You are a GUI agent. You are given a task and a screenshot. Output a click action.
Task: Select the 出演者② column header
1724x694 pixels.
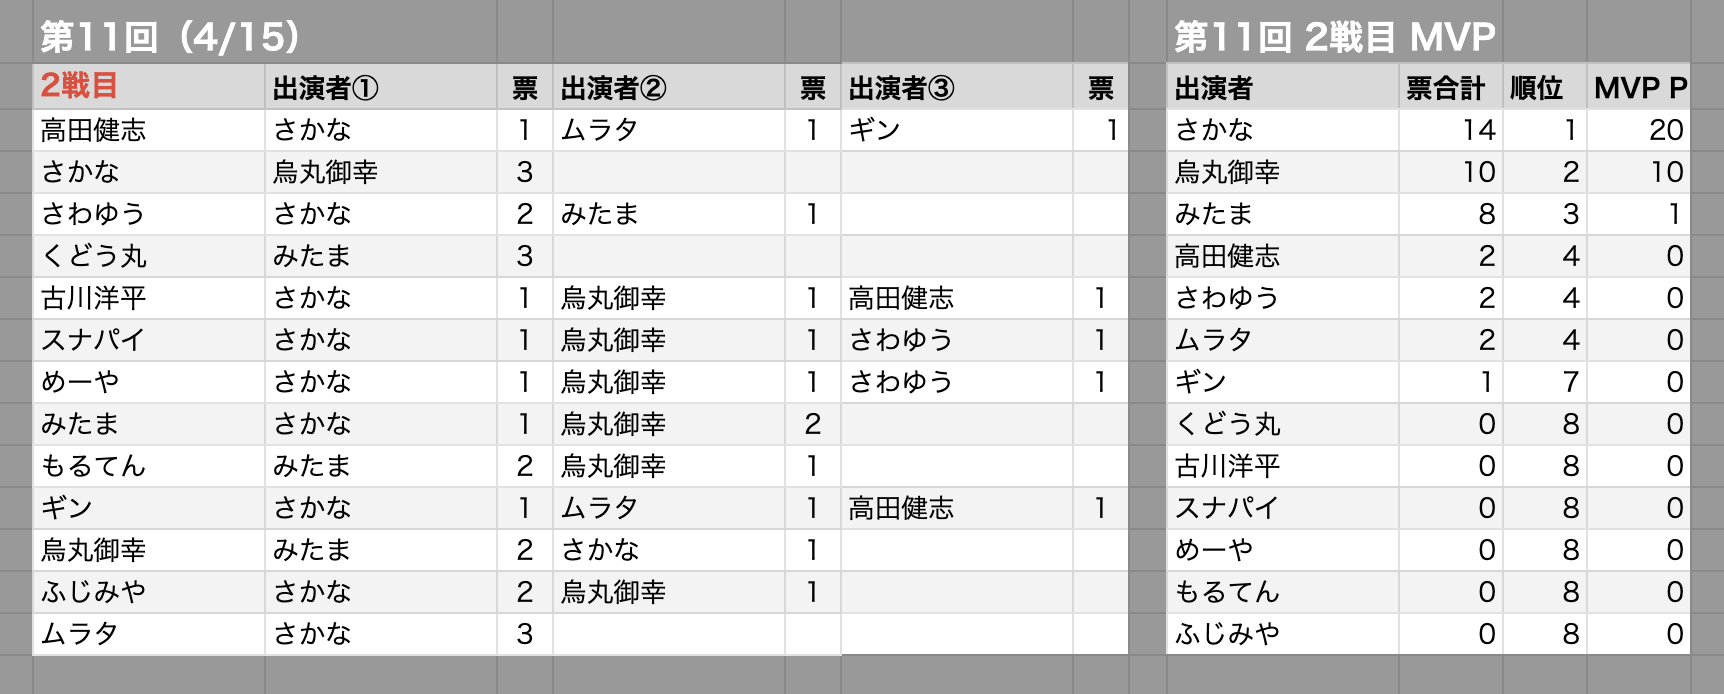pyautogui.click(x=669, y=87)
